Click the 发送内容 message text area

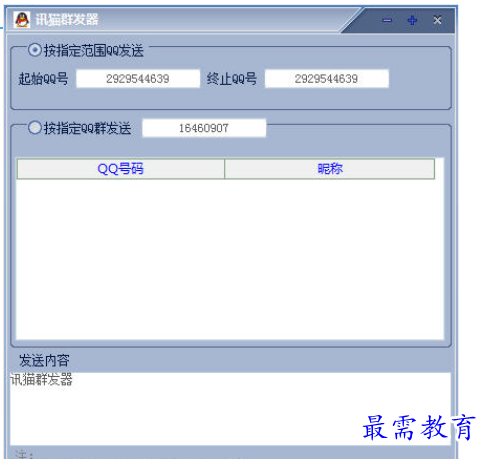pos(230,409)
